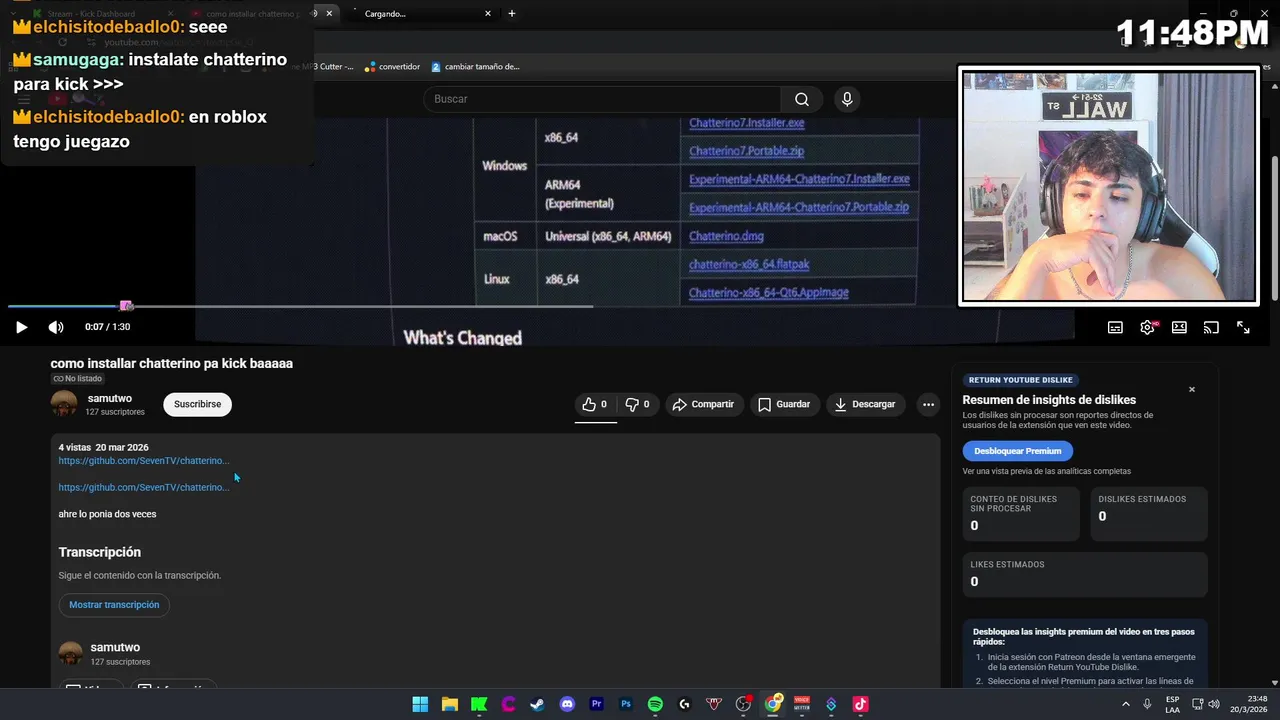1280x720 pixels.
Task: Click Chatterino7.Installer.exe link in video
Action: click(x=747, y=123)
